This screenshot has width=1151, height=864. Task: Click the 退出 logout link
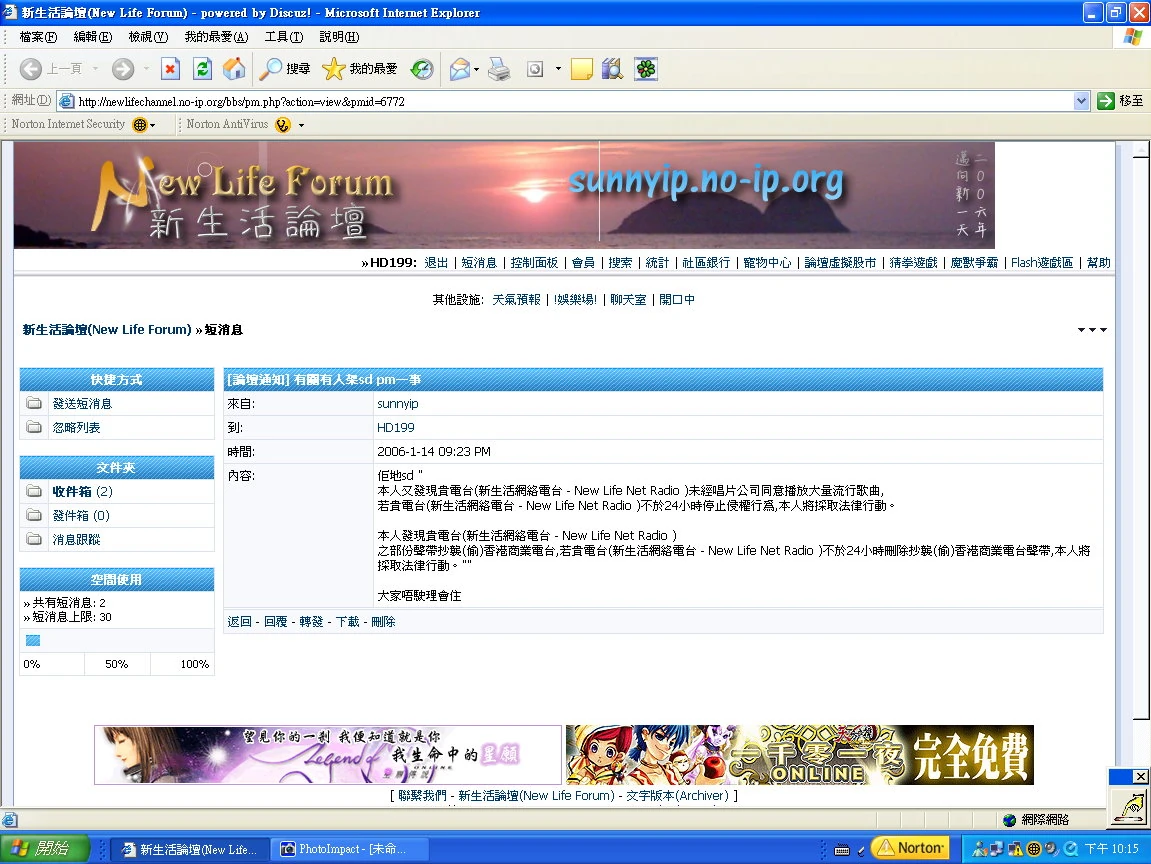click(x=436, y=263)
